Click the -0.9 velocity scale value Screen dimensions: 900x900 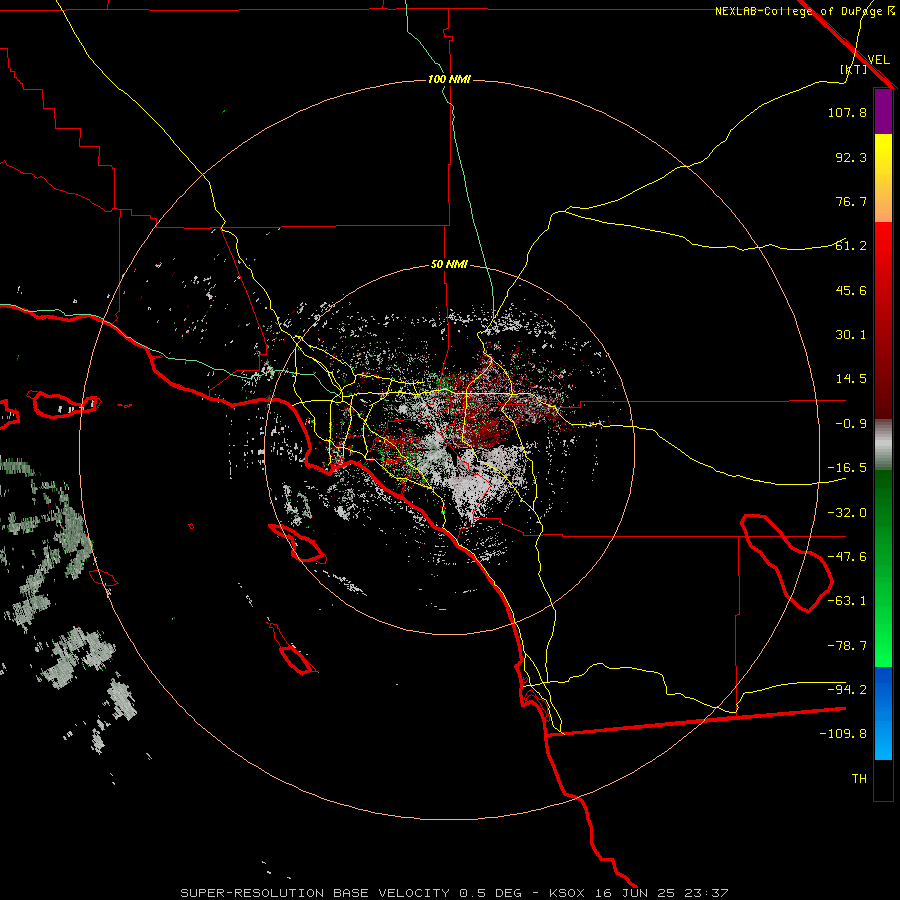click(851, 424)
